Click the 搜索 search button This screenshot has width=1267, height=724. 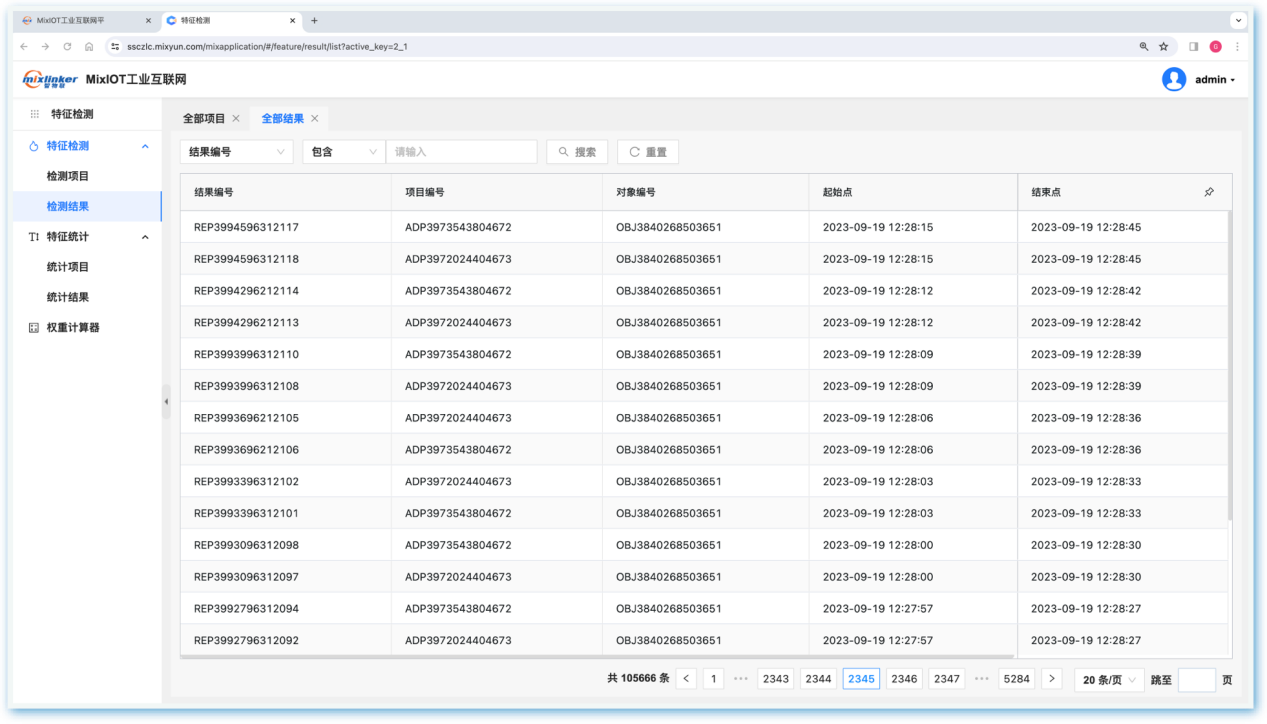[577, 152]
